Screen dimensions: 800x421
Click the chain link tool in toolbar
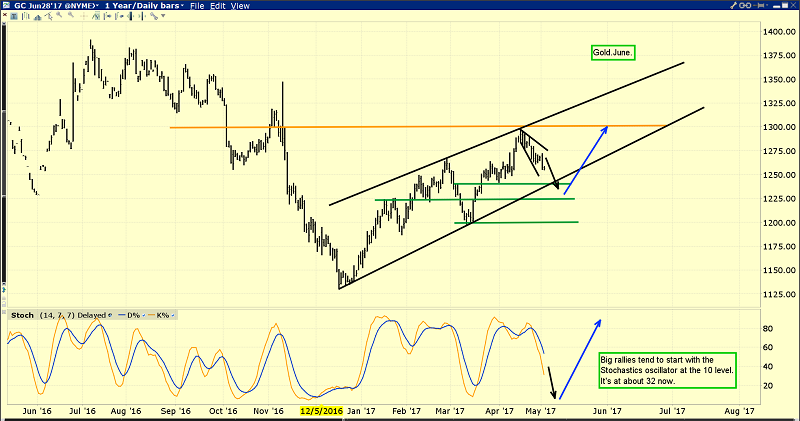tap(154, 16)
